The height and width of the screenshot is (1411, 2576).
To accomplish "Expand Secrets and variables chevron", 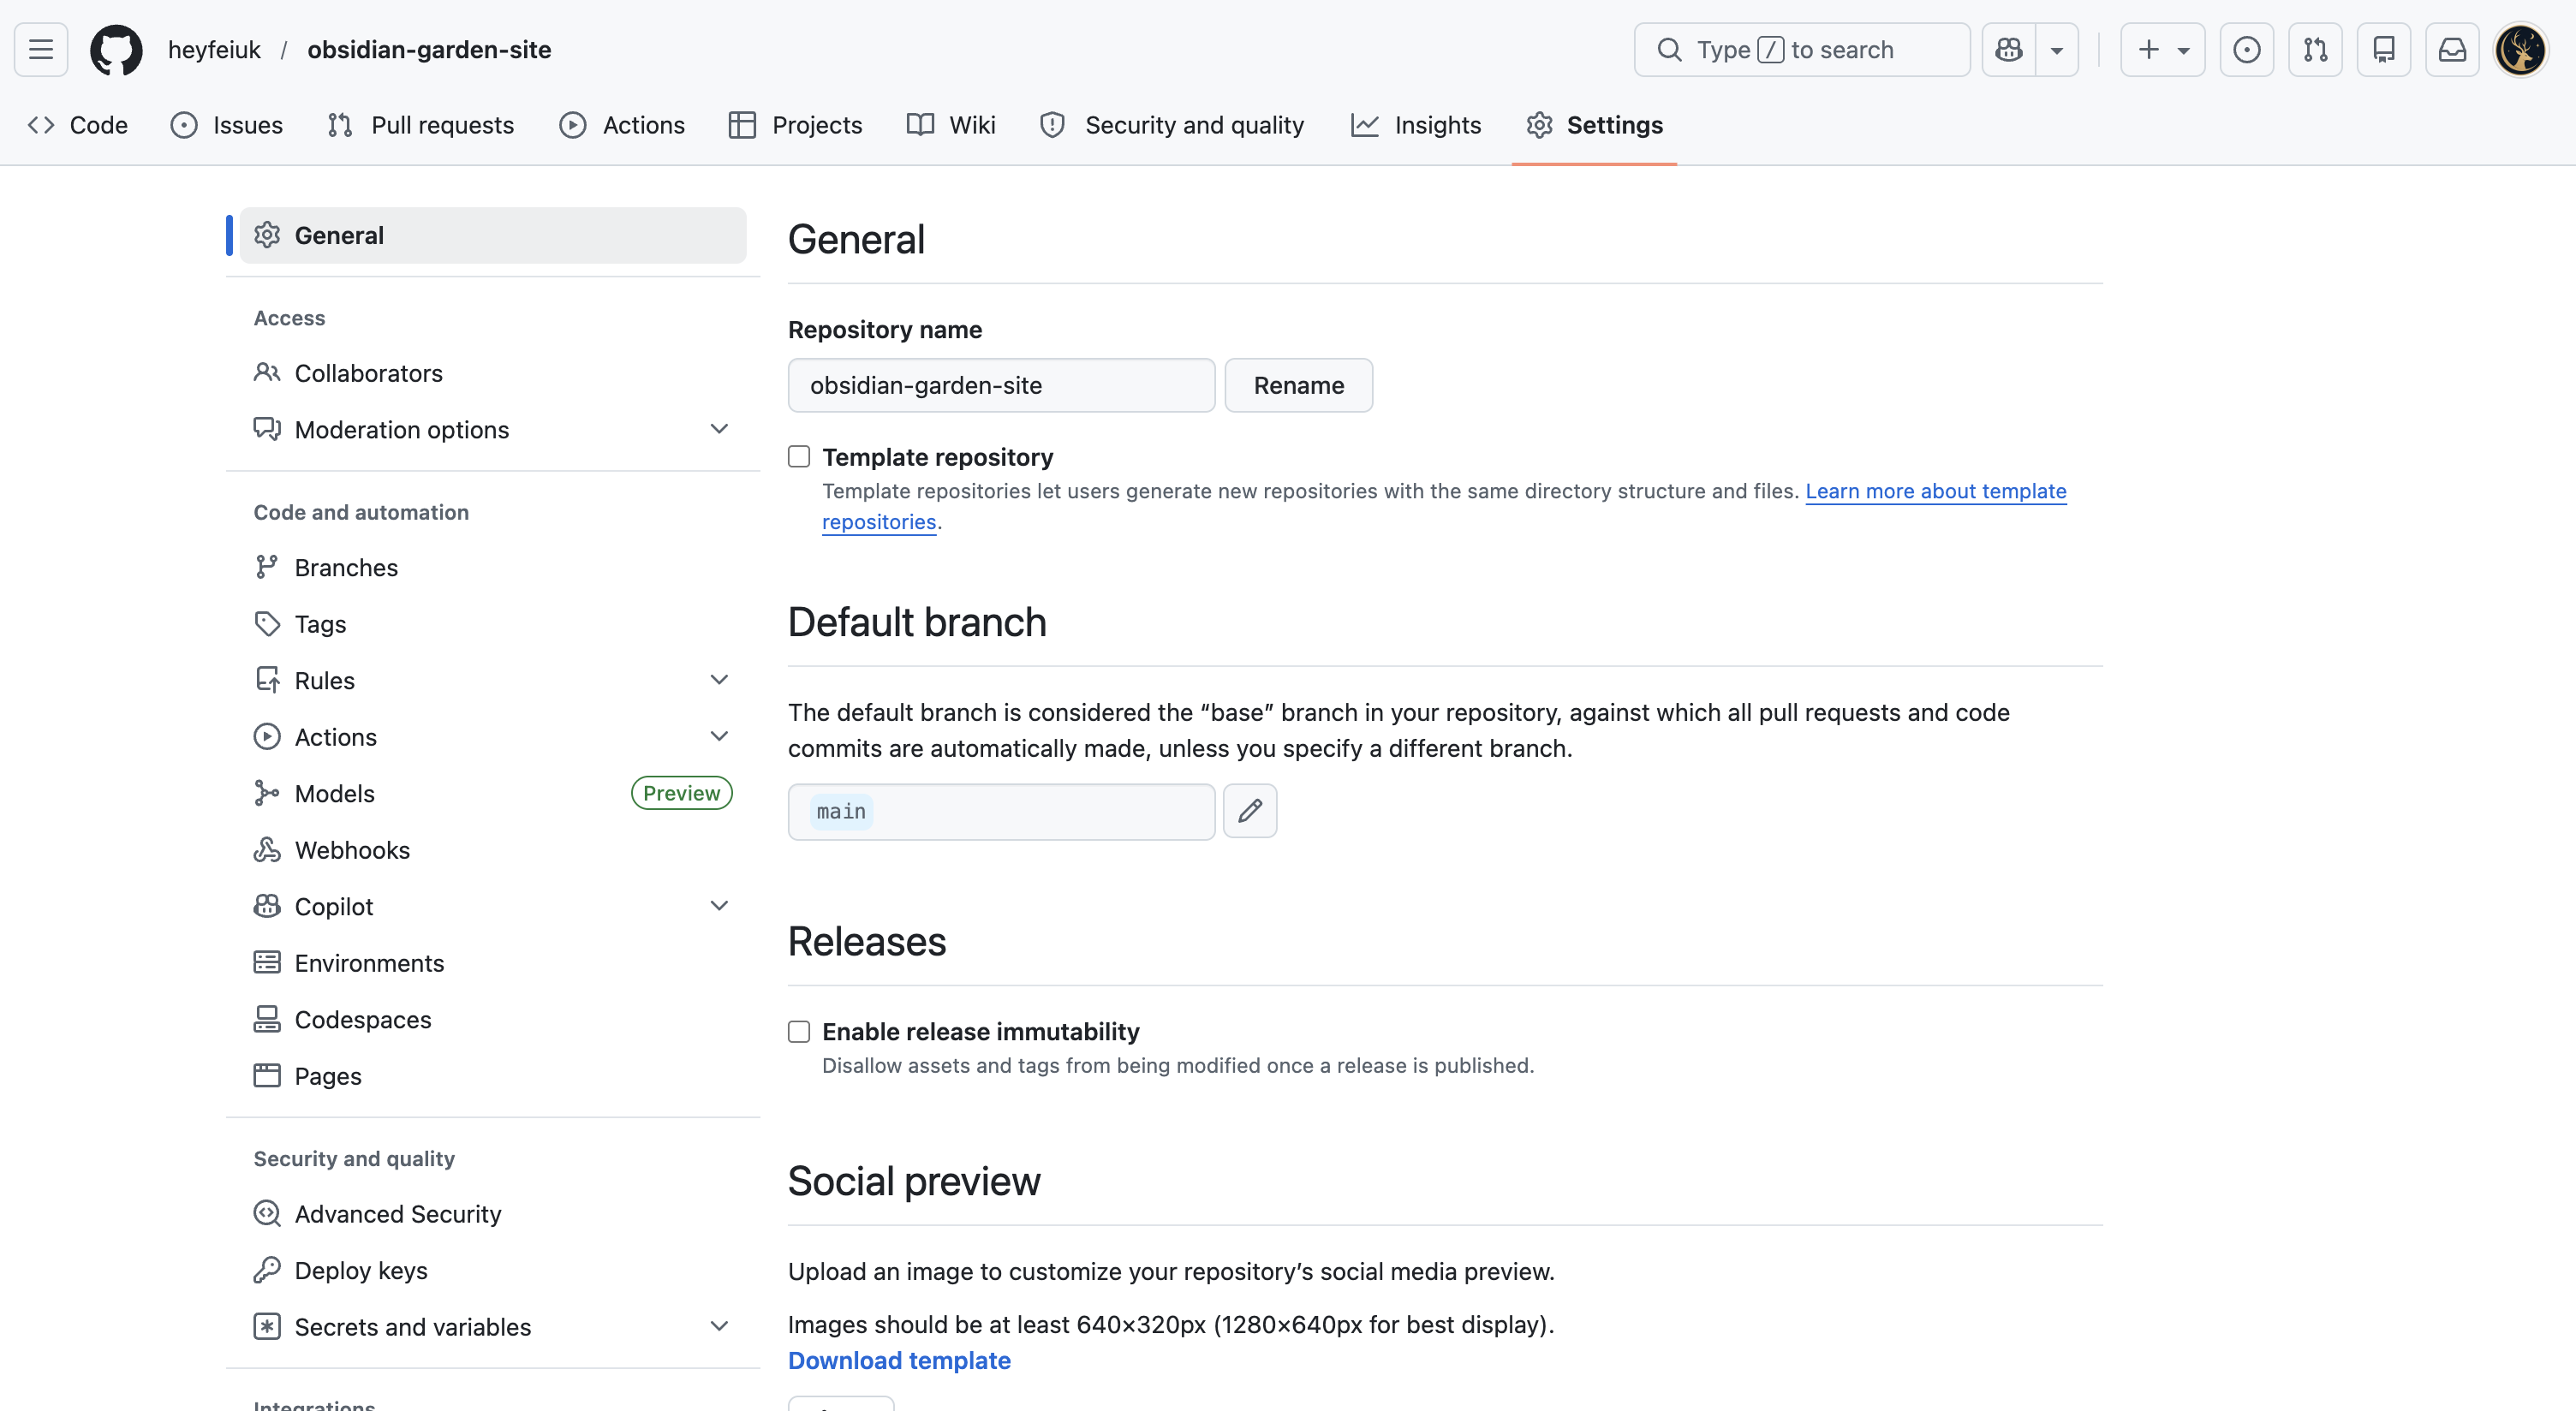I will (719, 1327).
